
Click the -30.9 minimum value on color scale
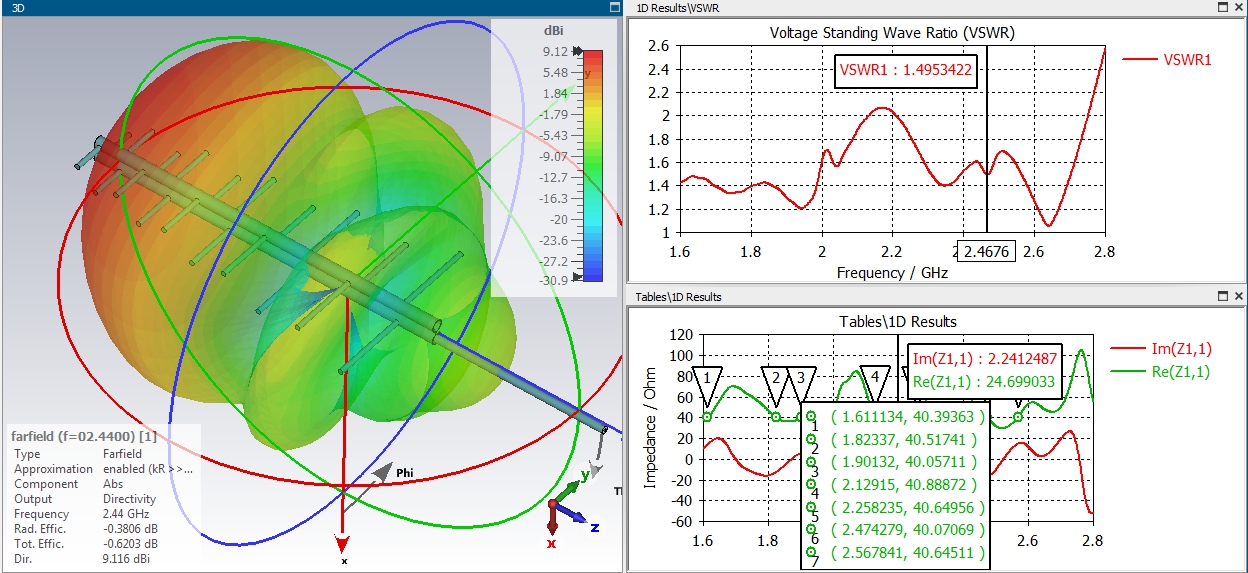[x=553, y=282]
